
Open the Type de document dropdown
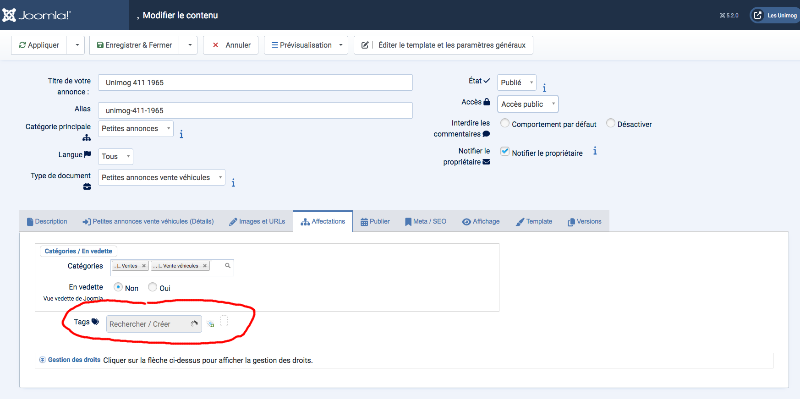coord(161,177)
